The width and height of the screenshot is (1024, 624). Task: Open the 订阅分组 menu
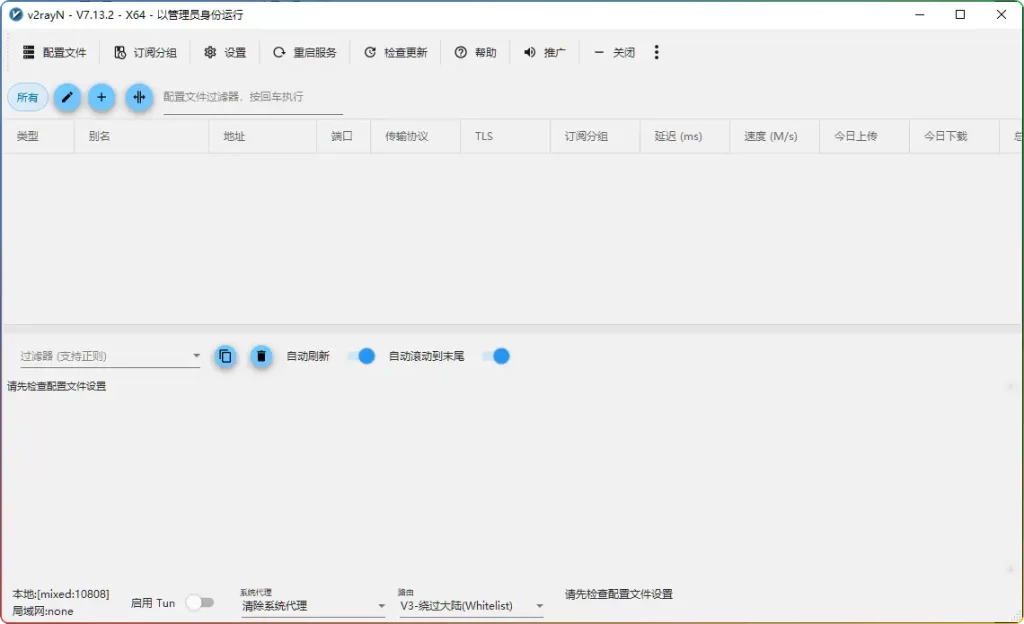coord(145,52)
